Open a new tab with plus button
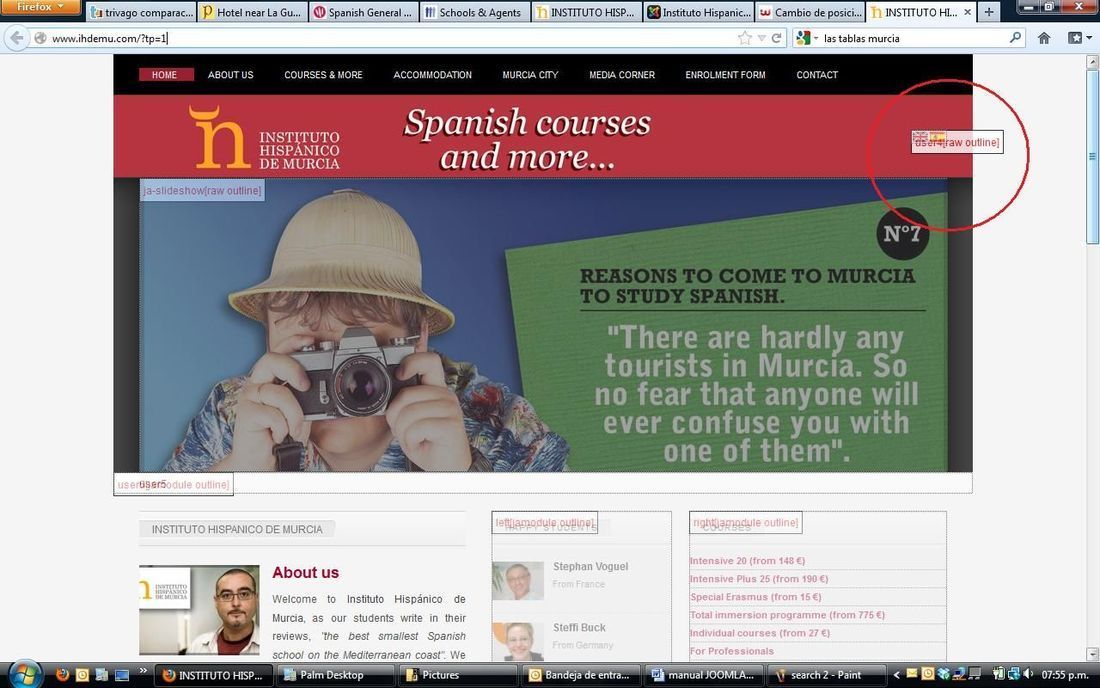 tap(988, 12)
